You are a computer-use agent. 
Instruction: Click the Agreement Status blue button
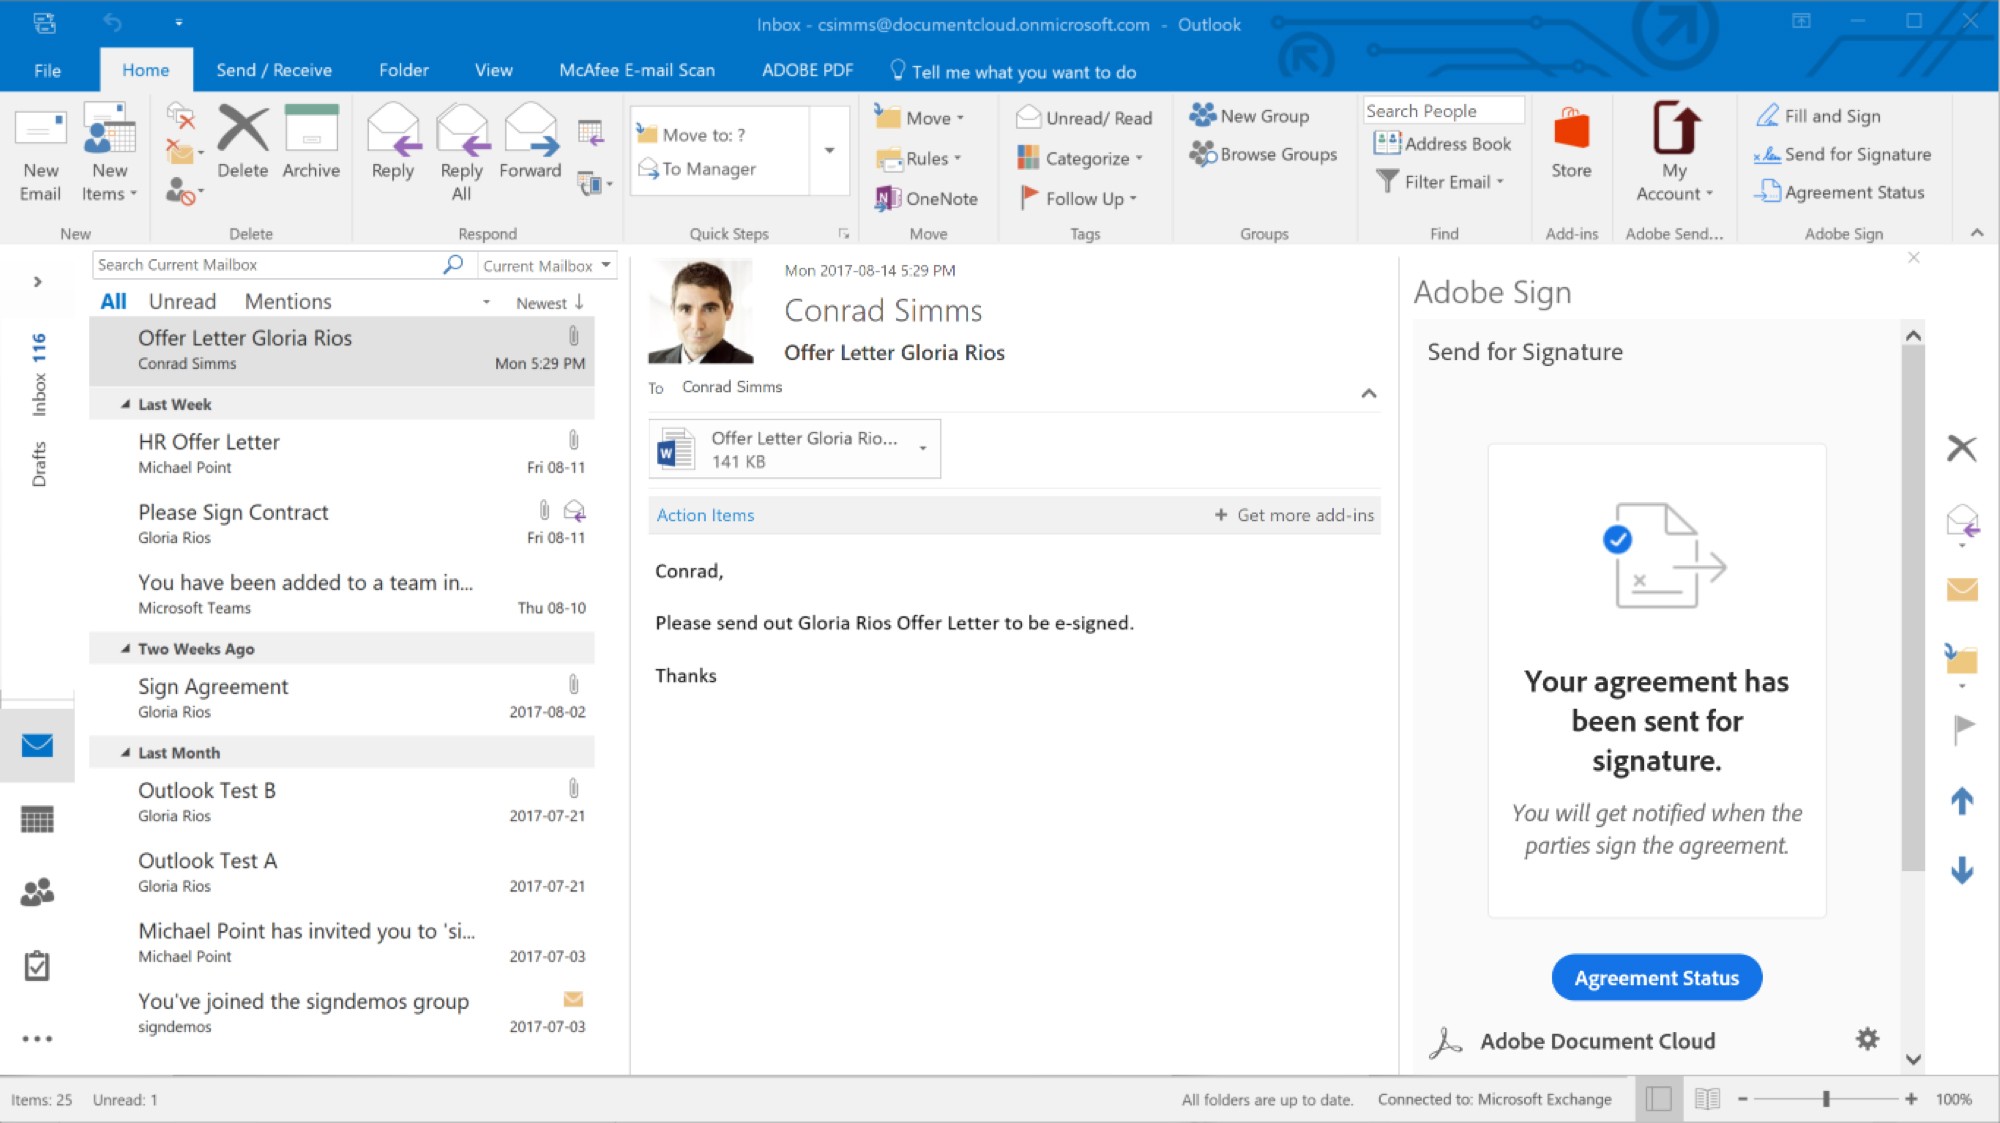coord(1656,977)
